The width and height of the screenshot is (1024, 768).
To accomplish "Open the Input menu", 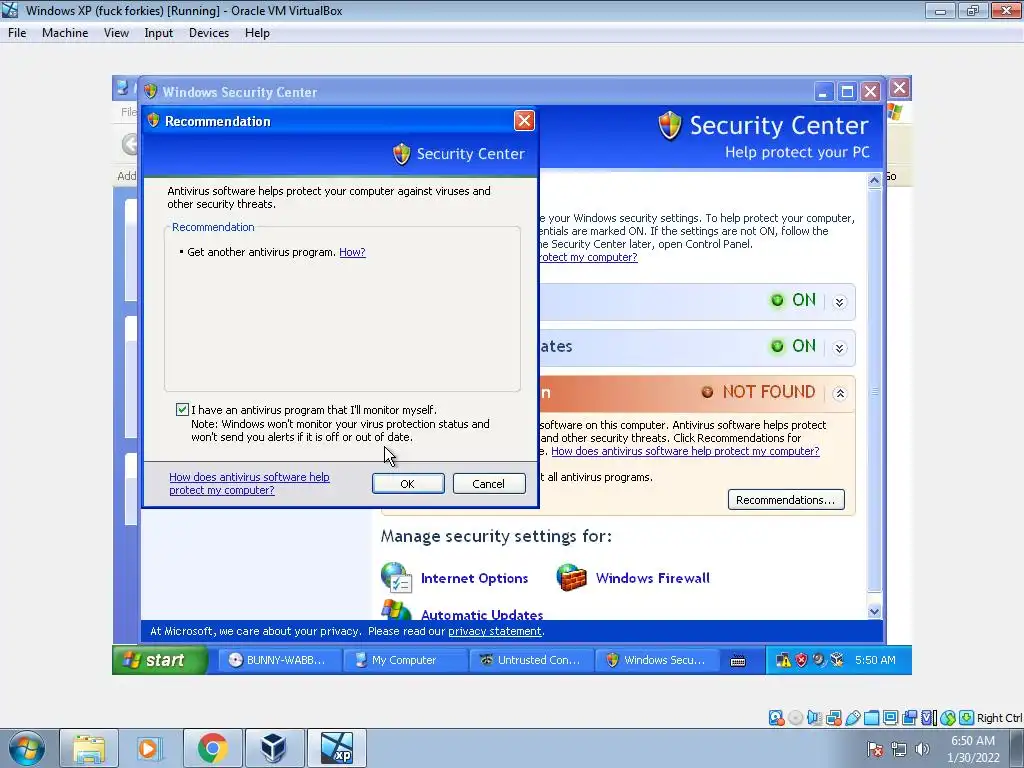I will [159, 33].
